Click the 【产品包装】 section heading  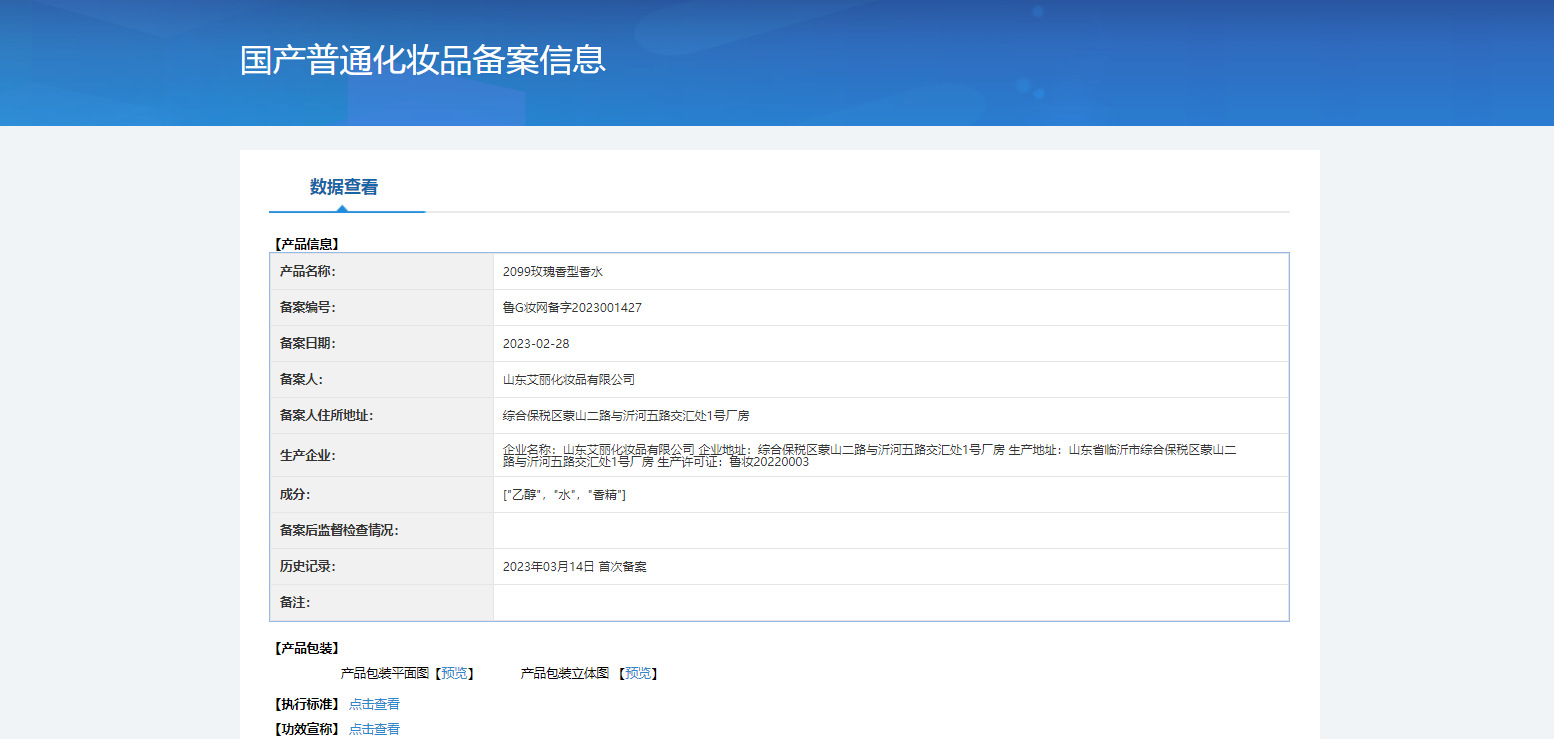pyautogui.click(x=307, y=648)
